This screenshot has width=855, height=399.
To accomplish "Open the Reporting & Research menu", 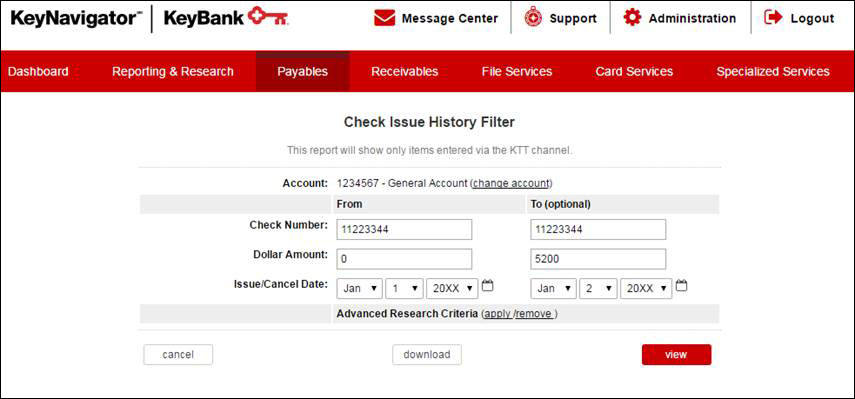I will pos(173,71).
